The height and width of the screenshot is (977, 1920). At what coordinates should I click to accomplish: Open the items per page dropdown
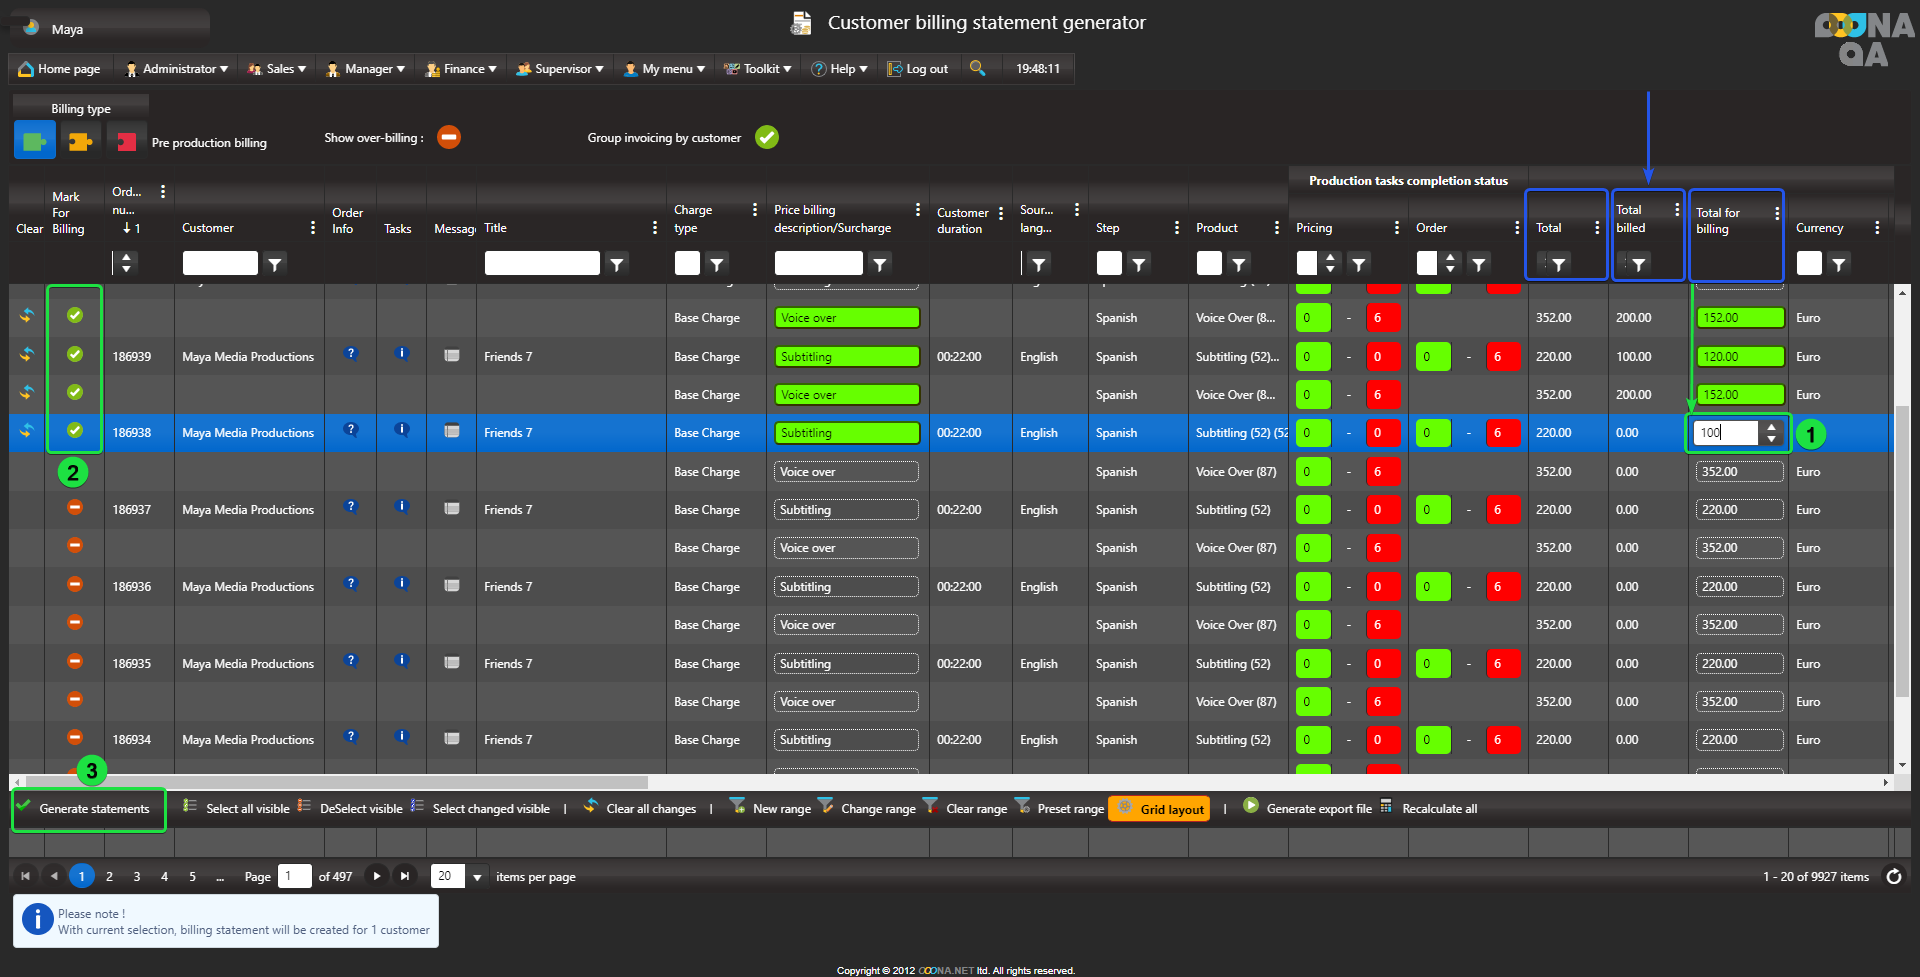click(477, 877)
